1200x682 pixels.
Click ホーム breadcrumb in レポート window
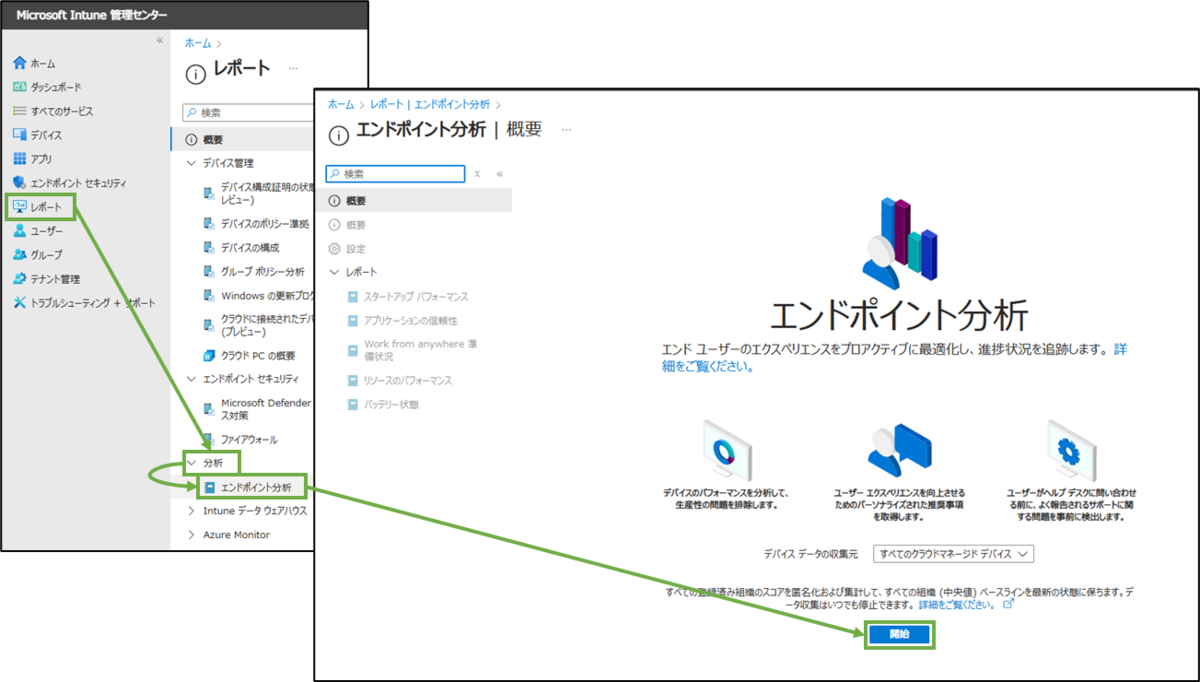pyautogui.click(x=198, y=43)
